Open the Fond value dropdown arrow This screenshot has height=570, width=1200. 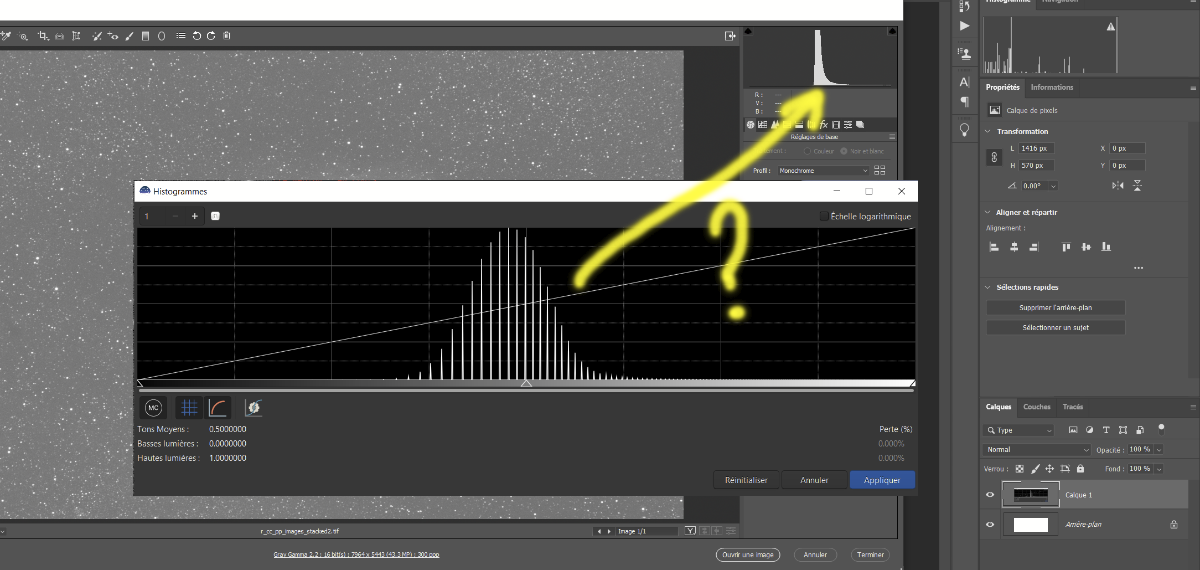click(1158, 469)
